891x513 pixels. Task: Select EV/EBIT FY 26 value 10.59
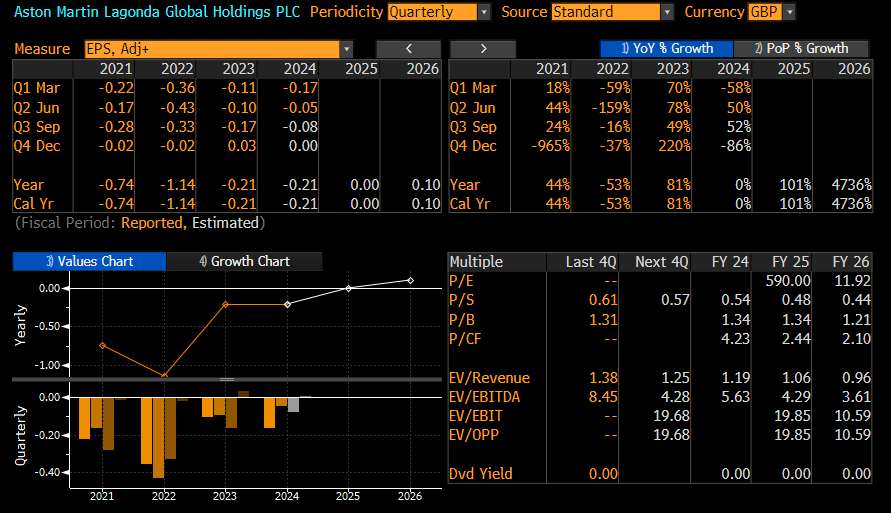click(x=853, y=416)
